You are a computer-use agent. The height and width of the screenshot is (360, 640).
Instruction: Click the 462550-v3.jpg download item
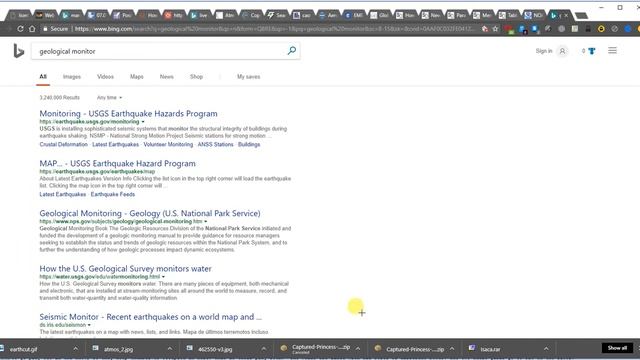pyautogui.click(x=214, y=349)
